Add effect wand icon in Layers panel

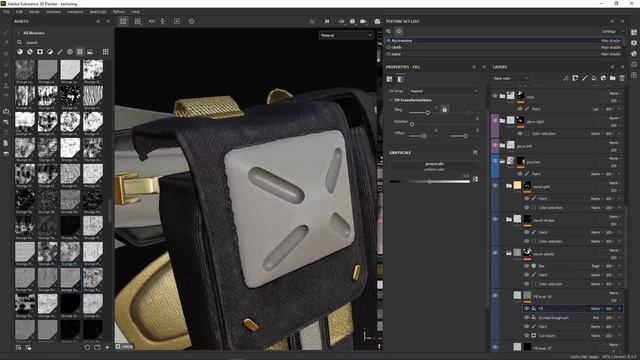pyautogui.click(x=566, y=78)
